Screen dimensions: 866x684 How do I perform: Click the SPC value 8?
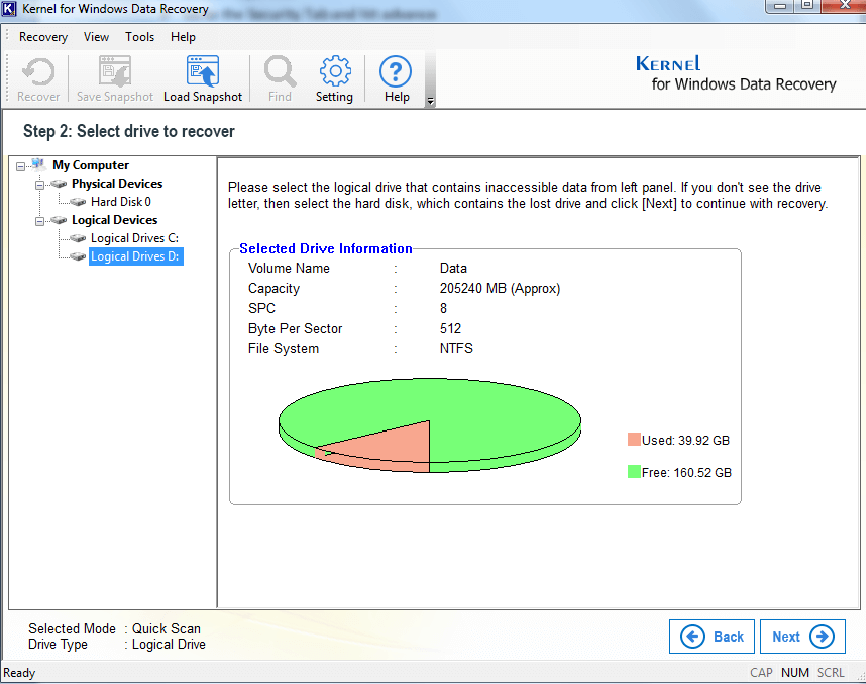[x=443, y=308]
